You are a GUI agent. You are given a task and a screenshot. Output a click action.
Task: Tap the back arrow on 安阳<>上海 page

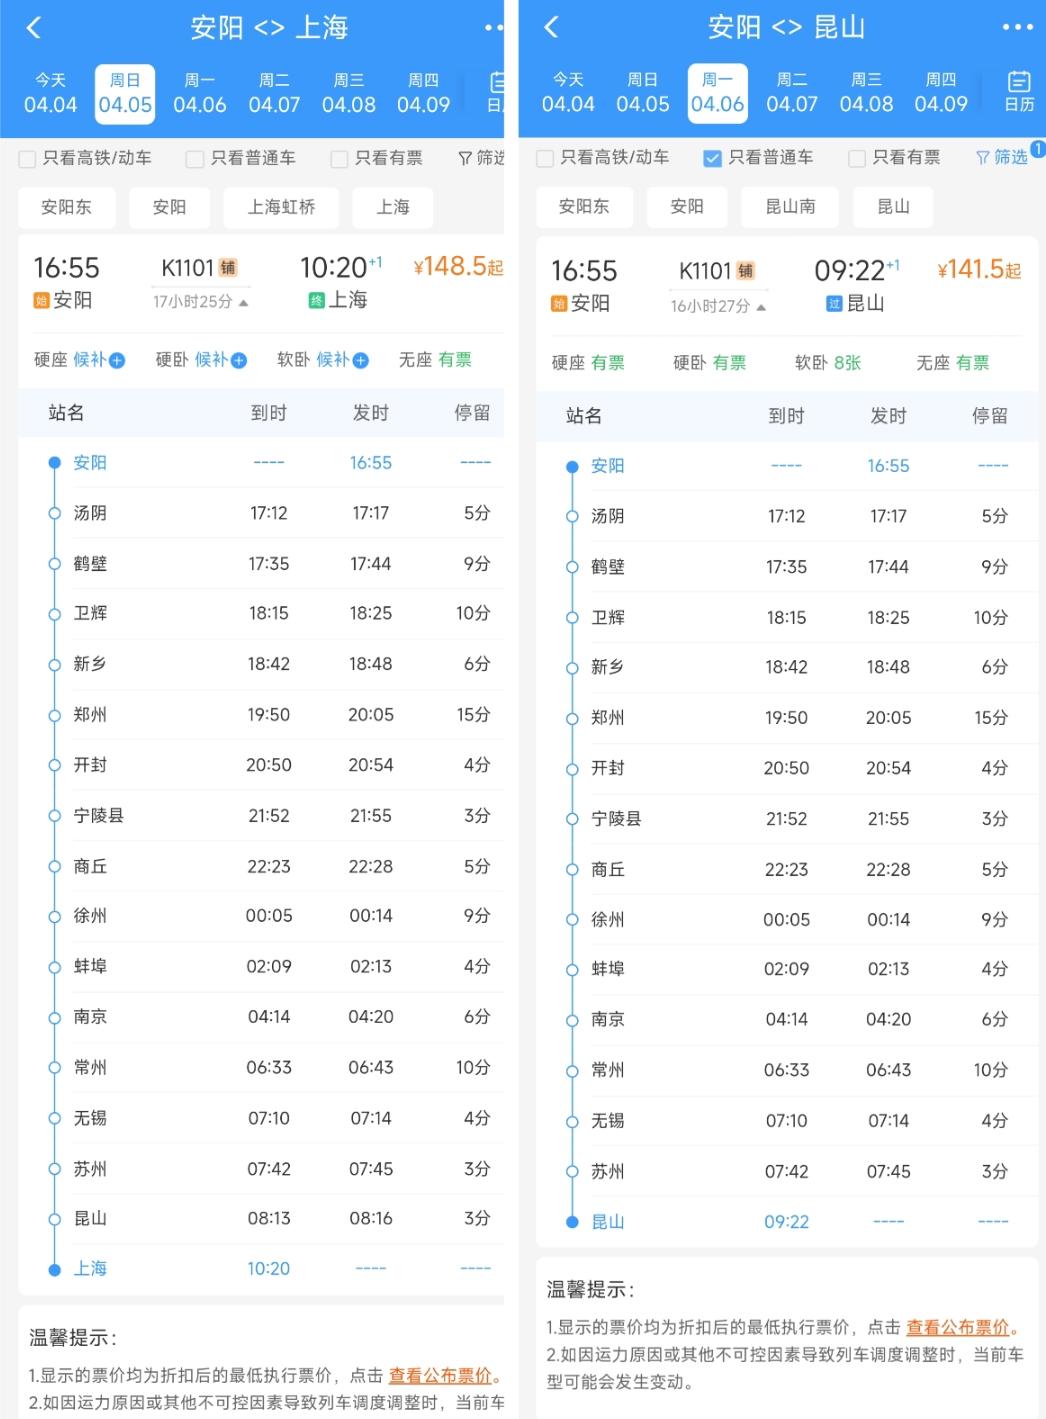[33, 27]
